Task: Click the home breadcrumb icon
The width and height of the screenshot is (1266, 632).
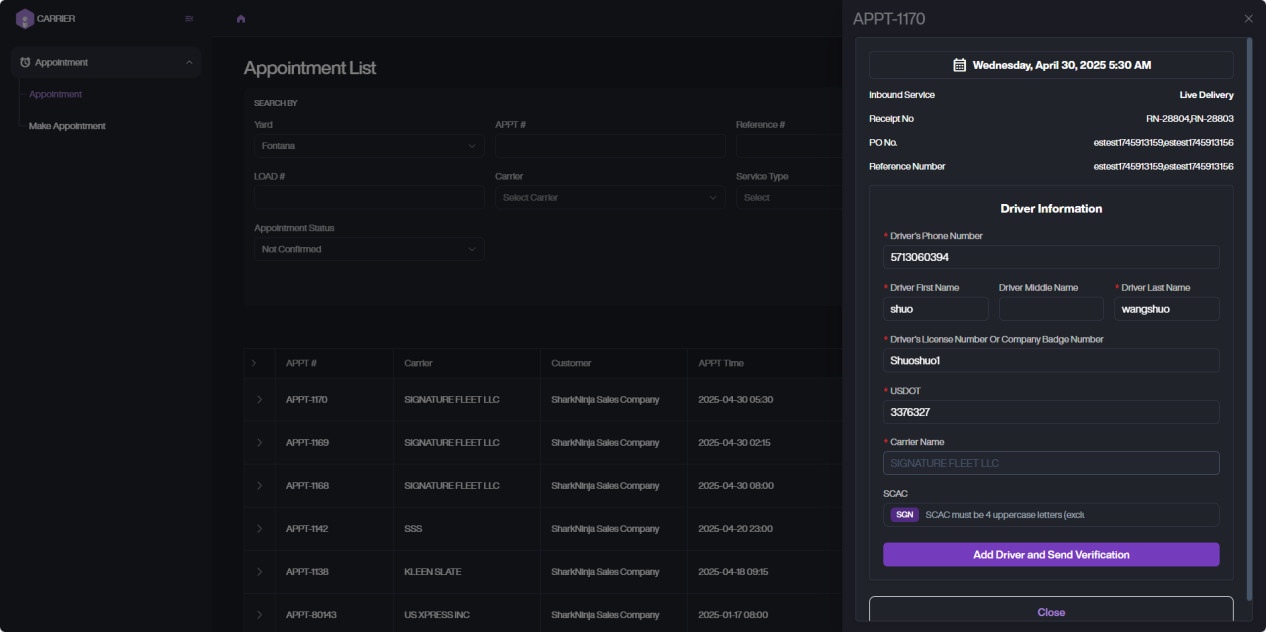Action: (x=241, y=19)
